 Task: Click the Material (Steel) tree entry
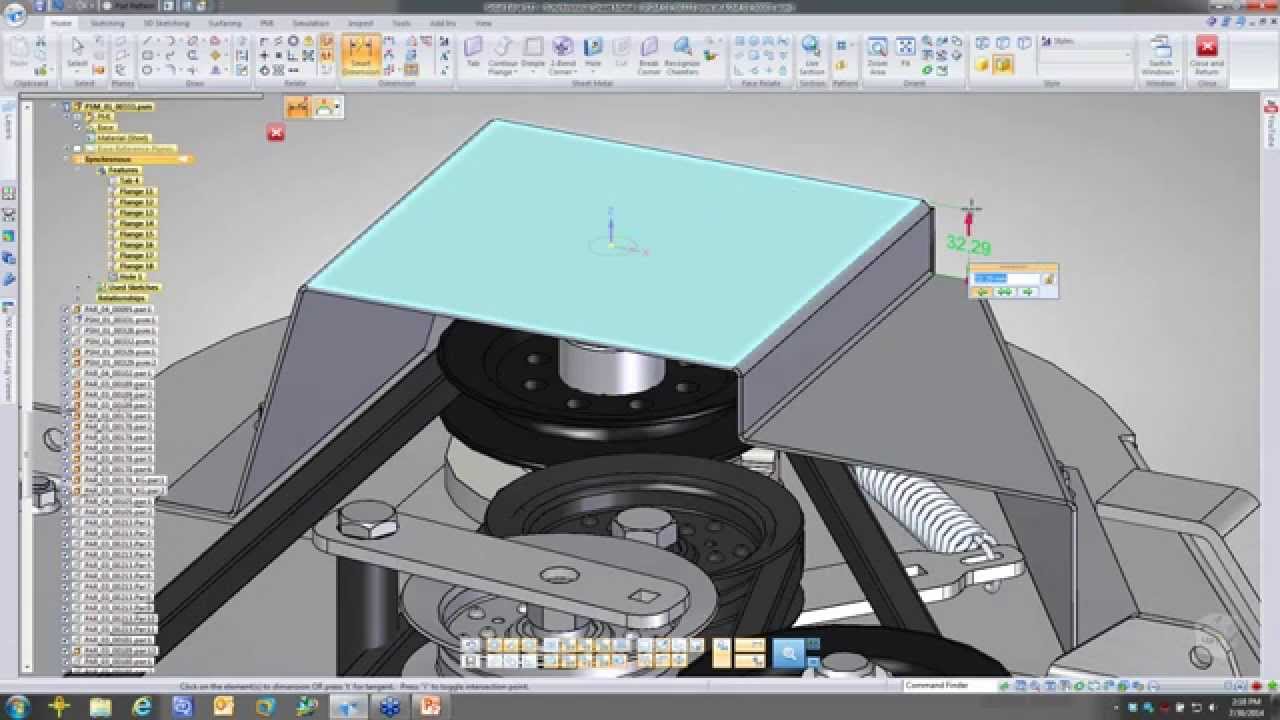point(124,138)
